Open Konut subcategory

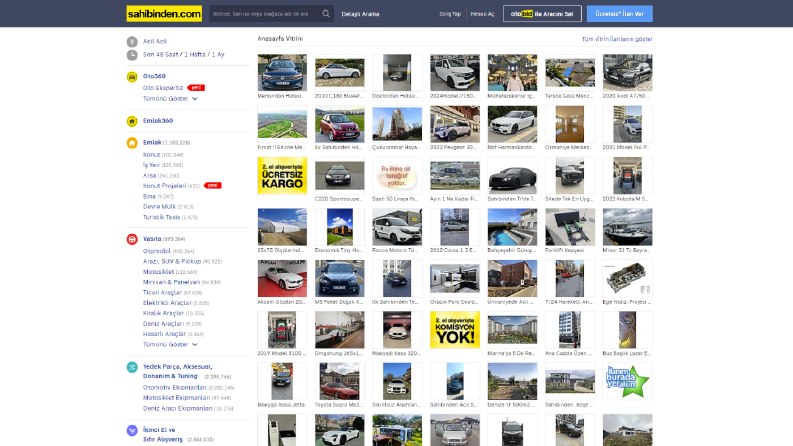pyautogui.click(x=151, y=155)
